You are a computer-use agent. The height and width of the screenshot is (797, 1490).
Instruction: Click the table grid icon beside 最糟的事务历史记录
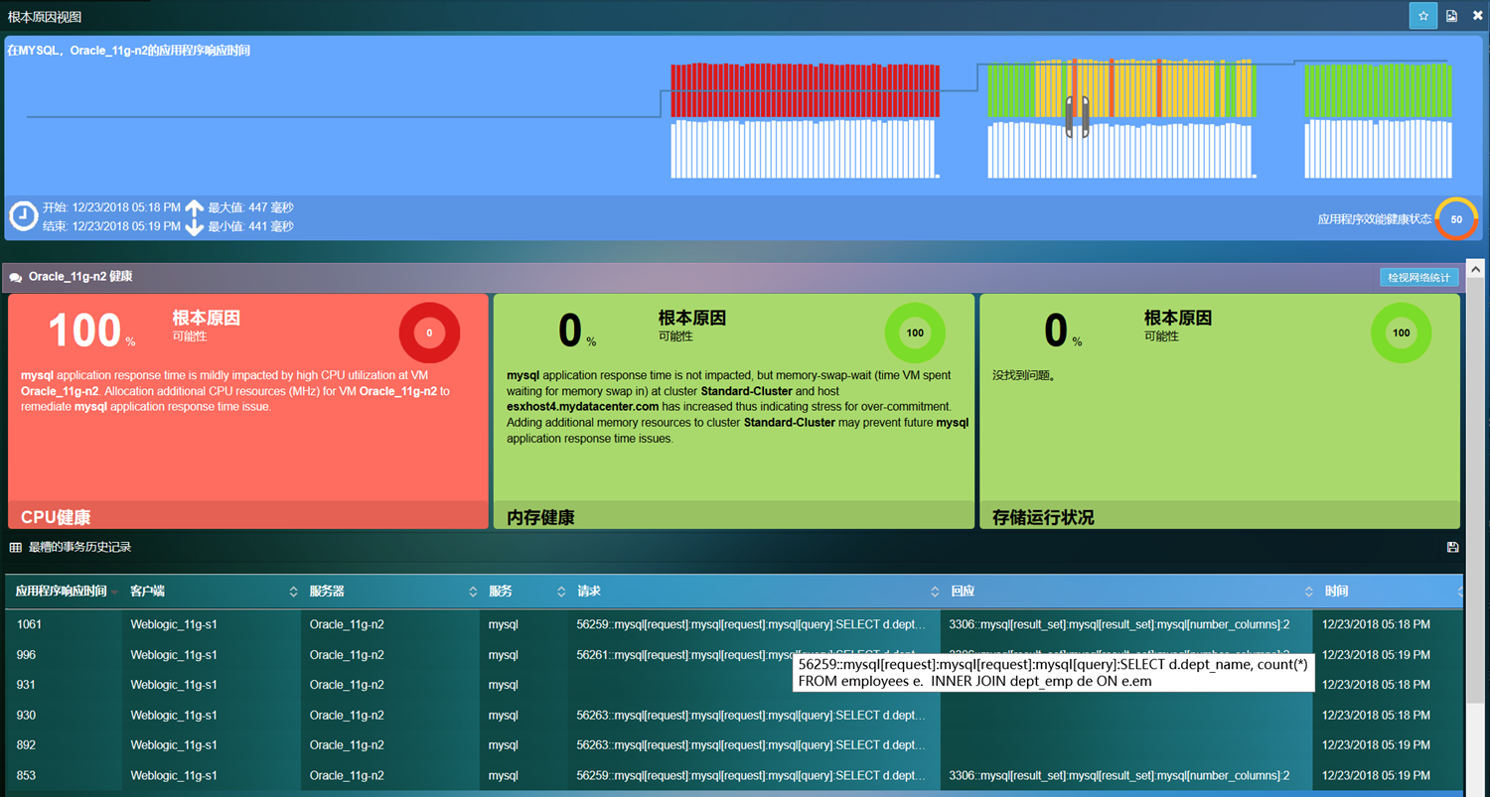pos(16,547)
